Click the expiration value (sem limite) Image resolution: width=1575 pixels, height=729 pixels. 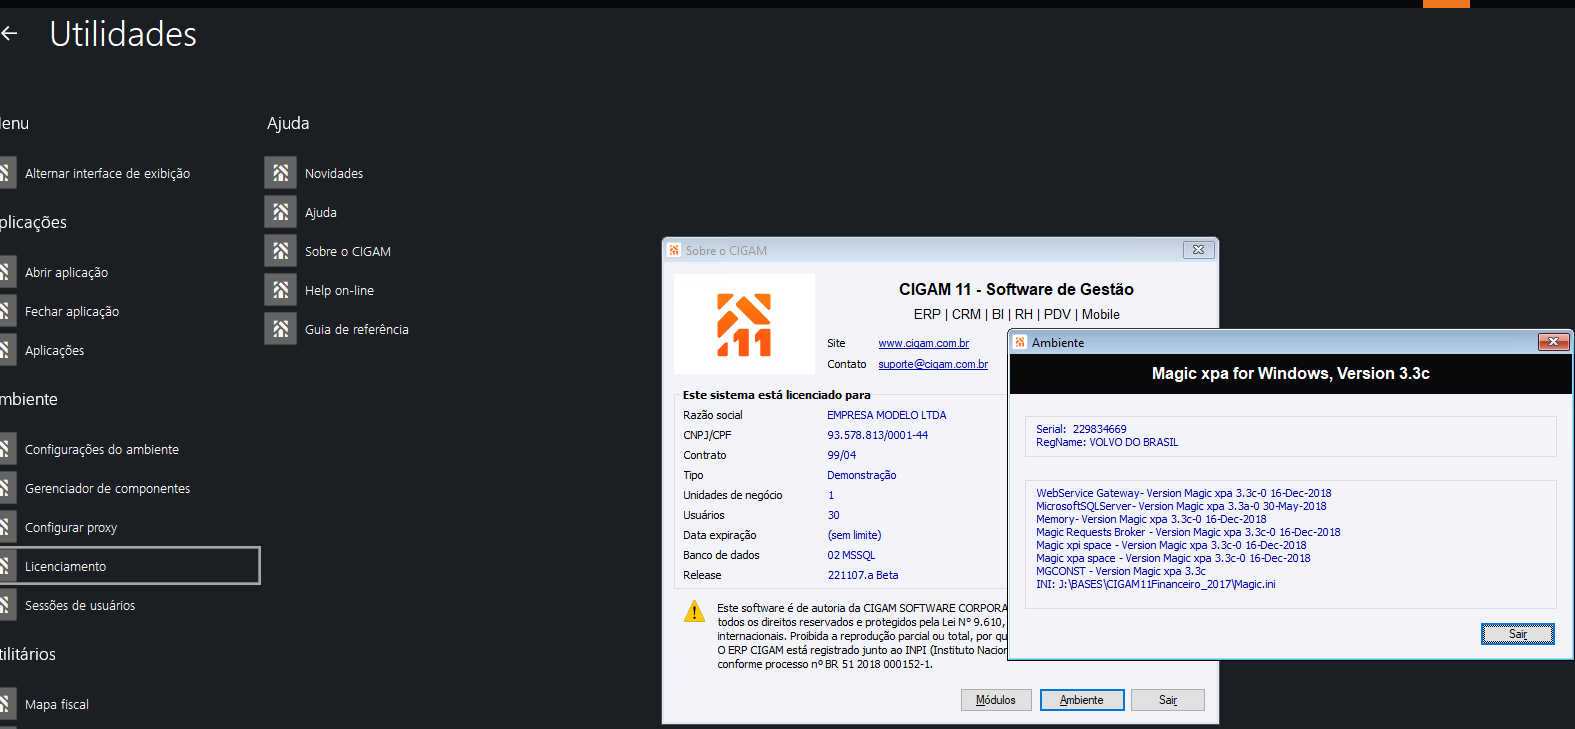point(854,535)
